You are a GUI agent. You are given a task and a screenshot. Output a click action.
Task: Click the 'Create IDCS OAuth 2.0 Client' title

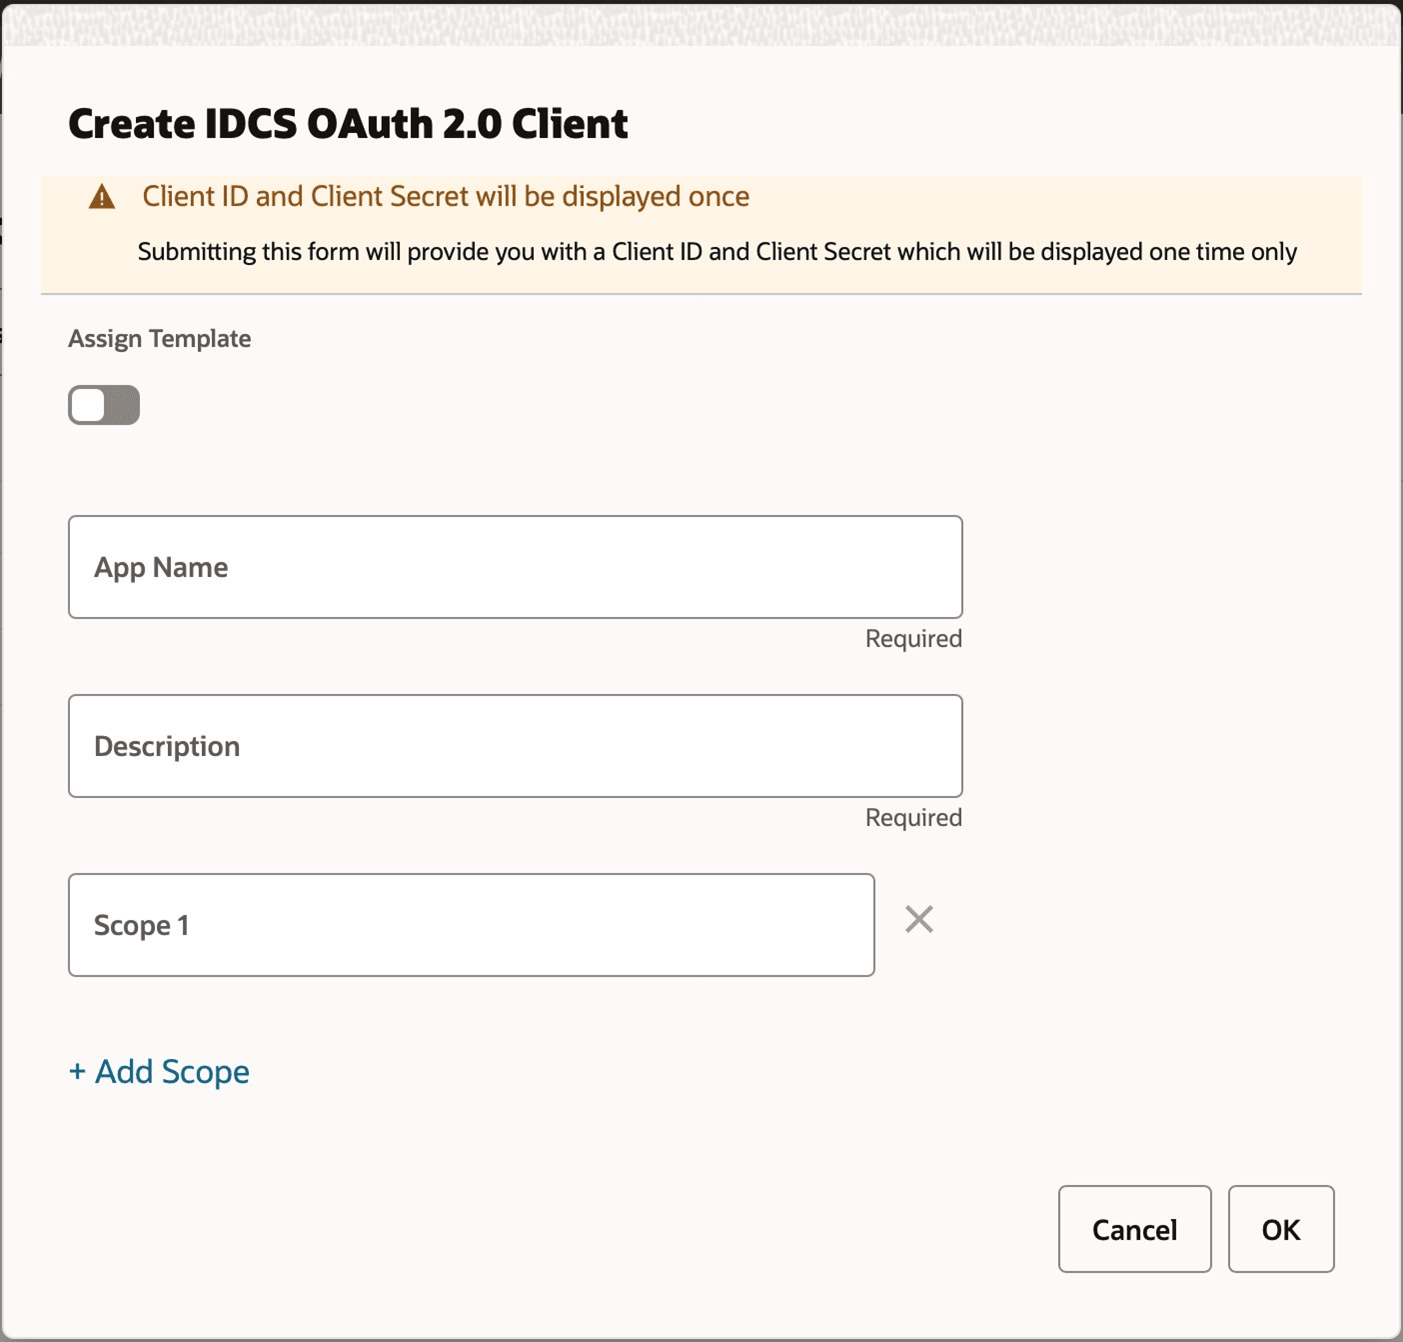348,124
